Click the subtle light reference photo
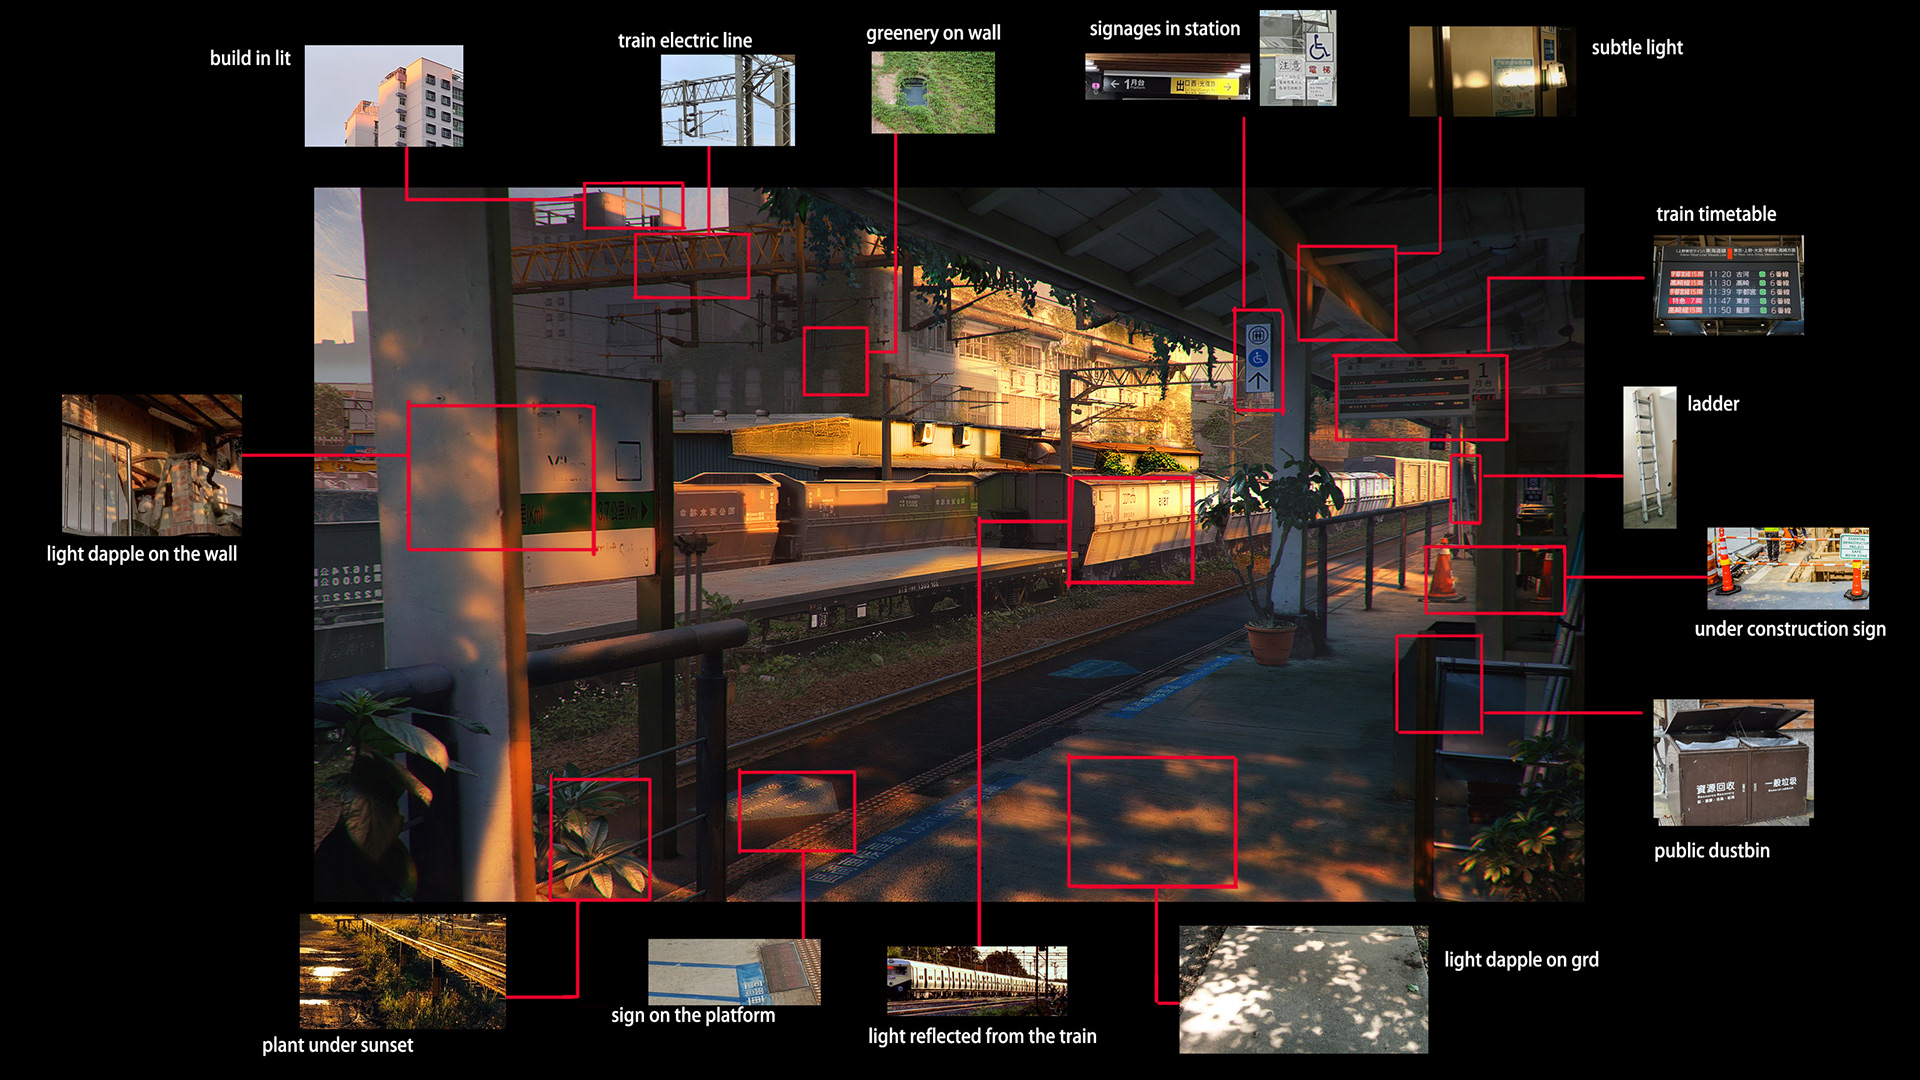Viewport: 1920px width, 1080px height. coord(1491,71)
